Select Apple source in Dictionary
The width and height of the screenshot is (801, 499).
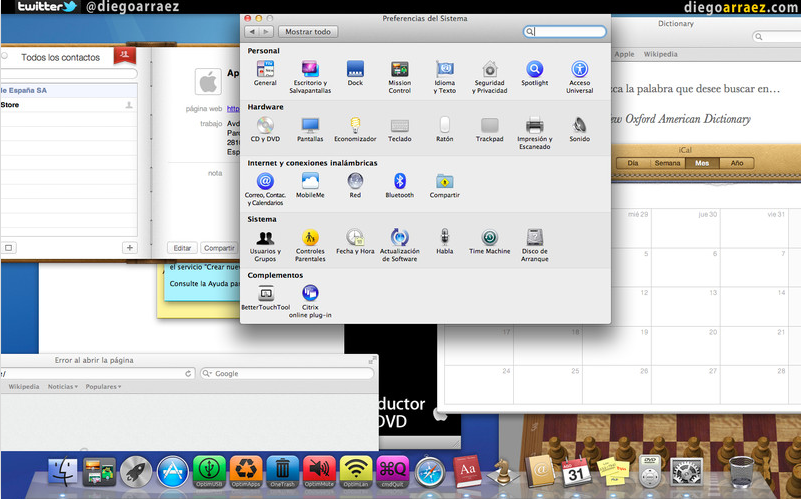click(624, 54)
